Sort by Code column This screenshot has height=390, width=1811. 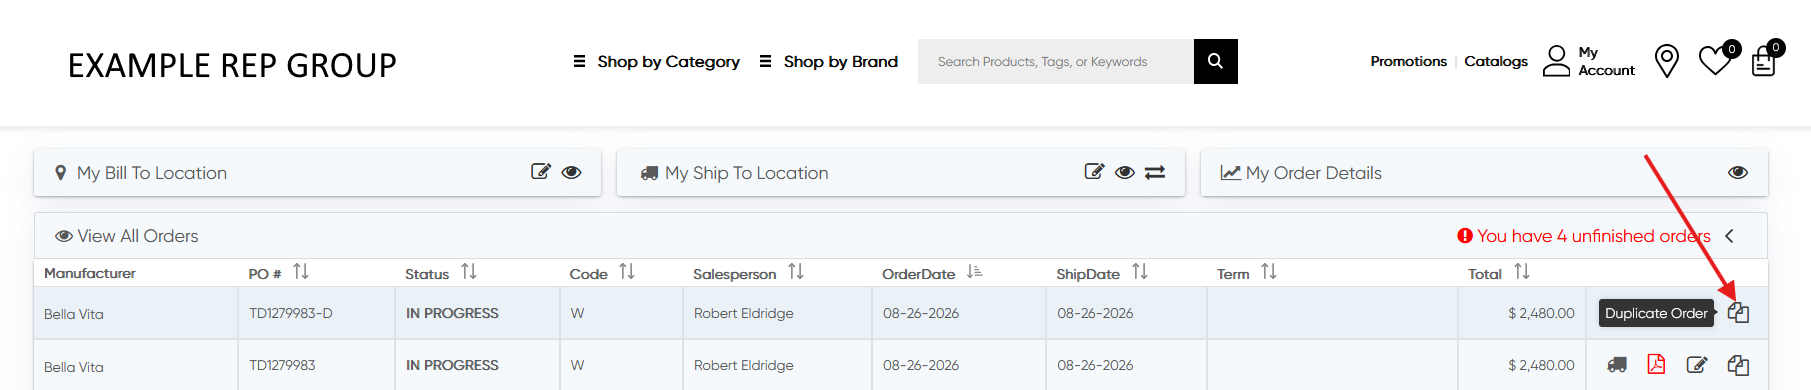[x=627, y=272]
